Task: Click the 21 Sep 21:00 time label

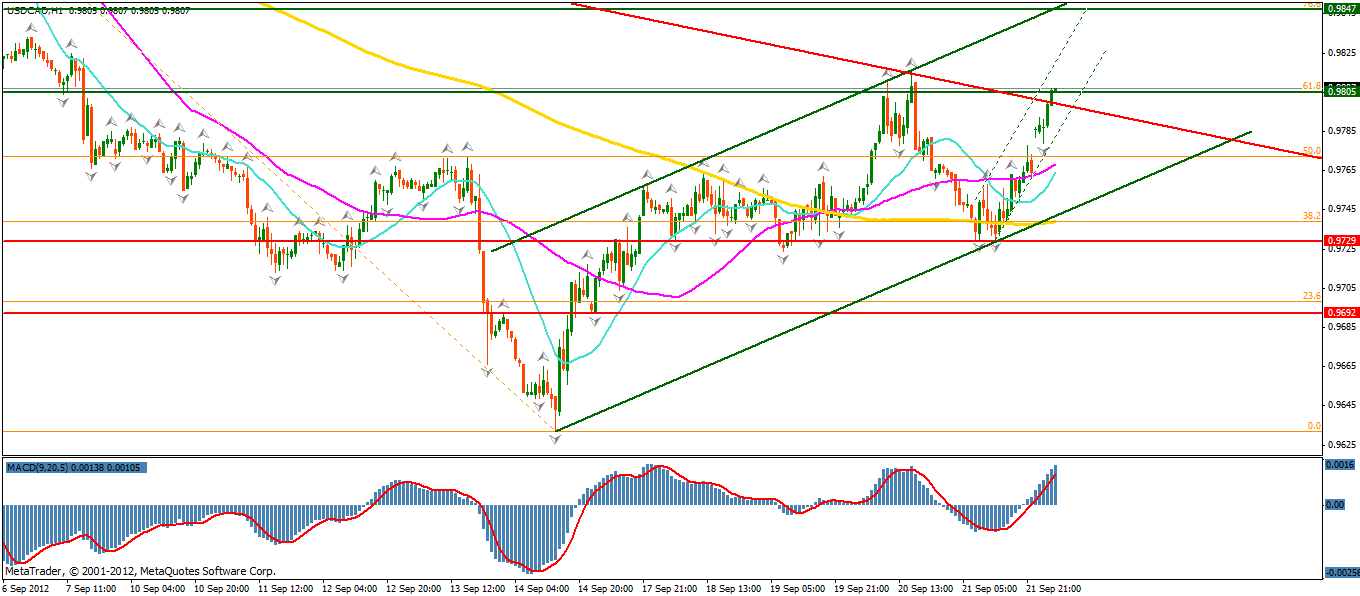Action: [1051, 588]
